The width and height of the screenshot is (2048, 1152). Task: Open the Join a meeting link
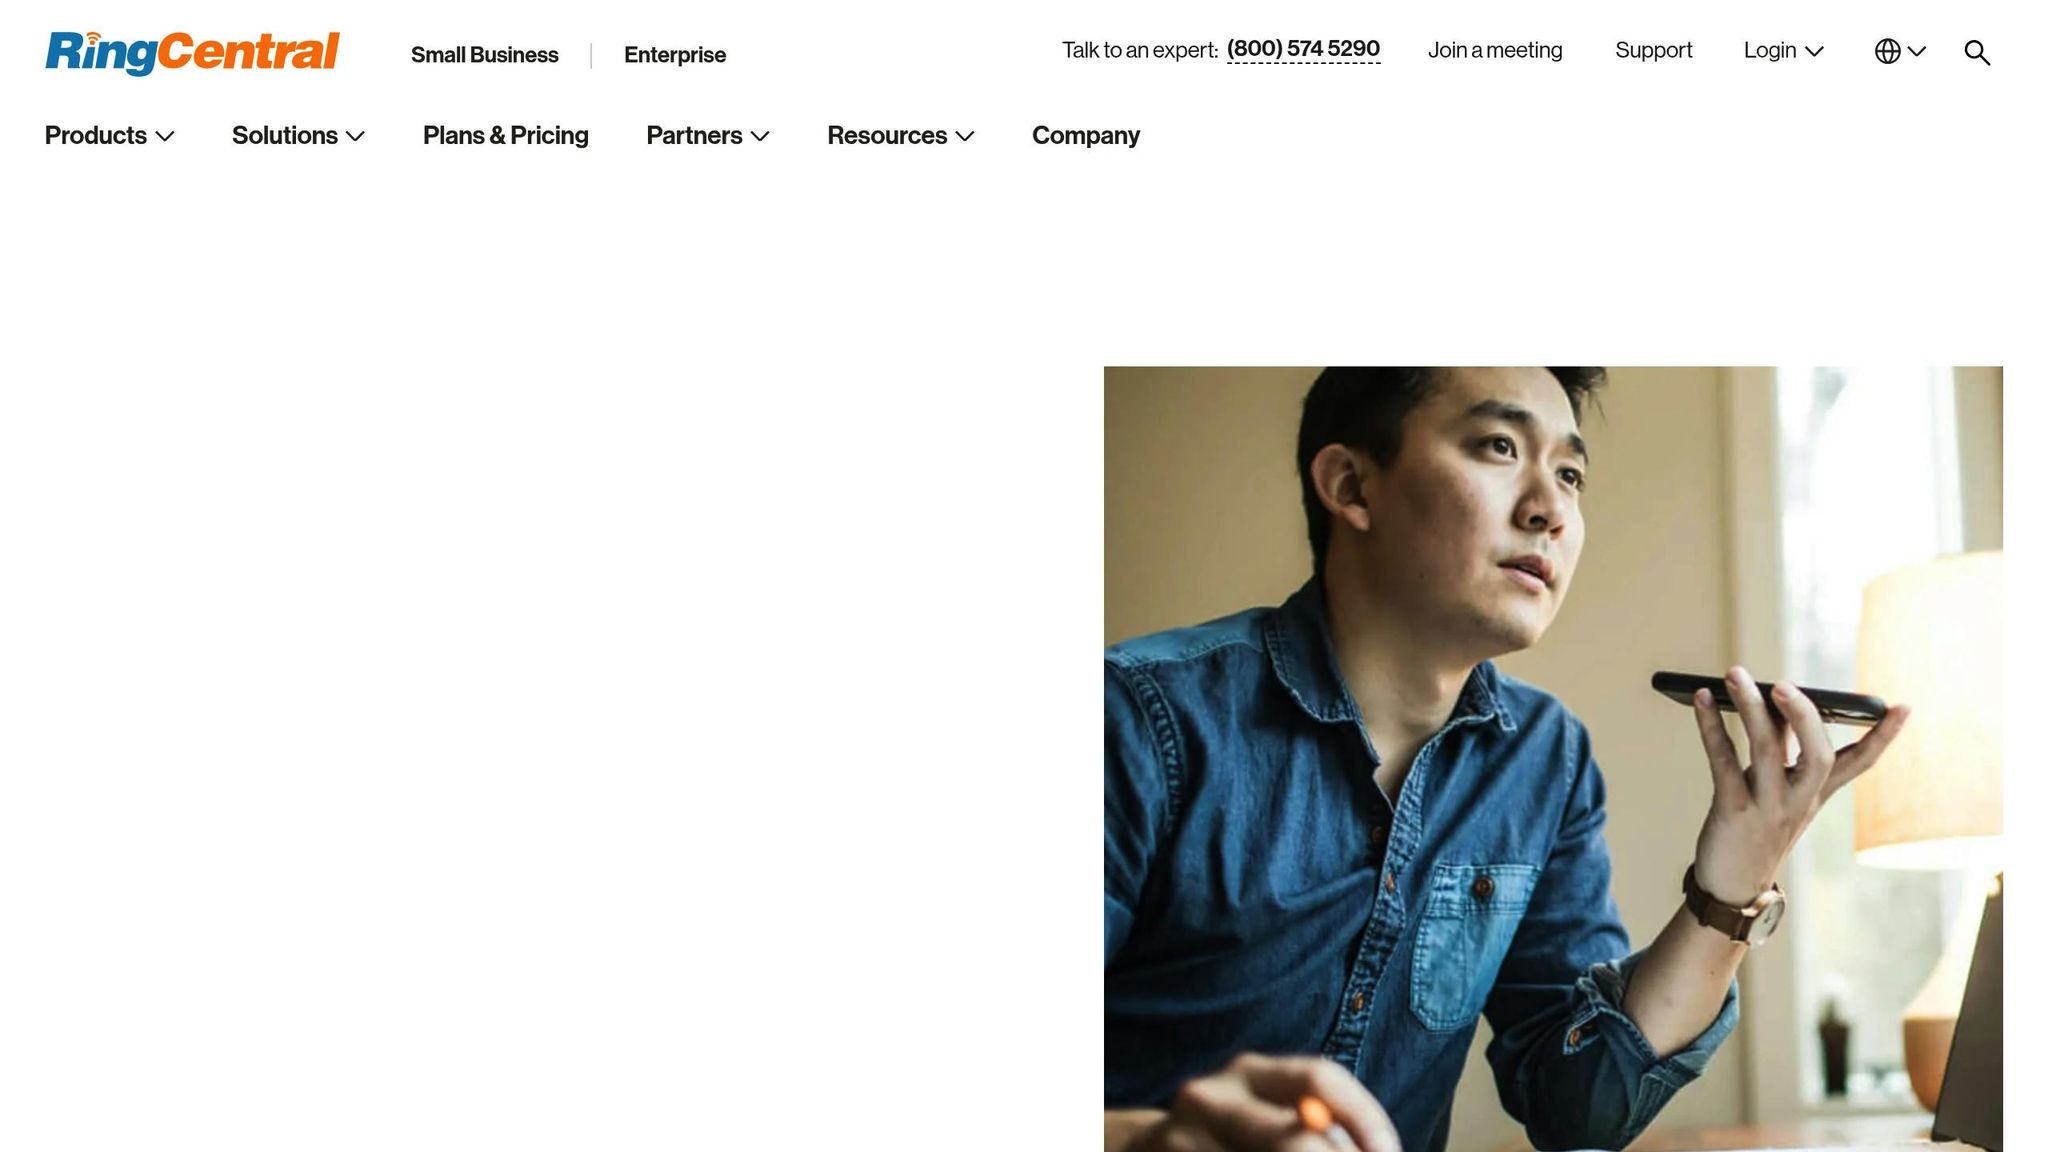[x=1495, y=50]
